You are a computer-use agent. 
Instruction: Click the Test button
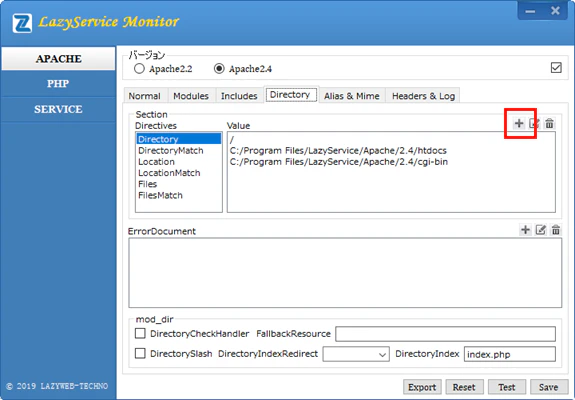(507, 387)
